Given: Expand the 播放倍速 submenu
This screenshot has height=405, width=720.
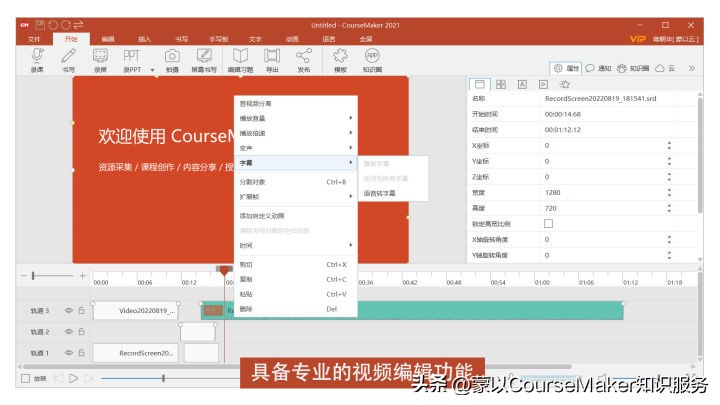Looking at the screenshot, I should point(296,133).
